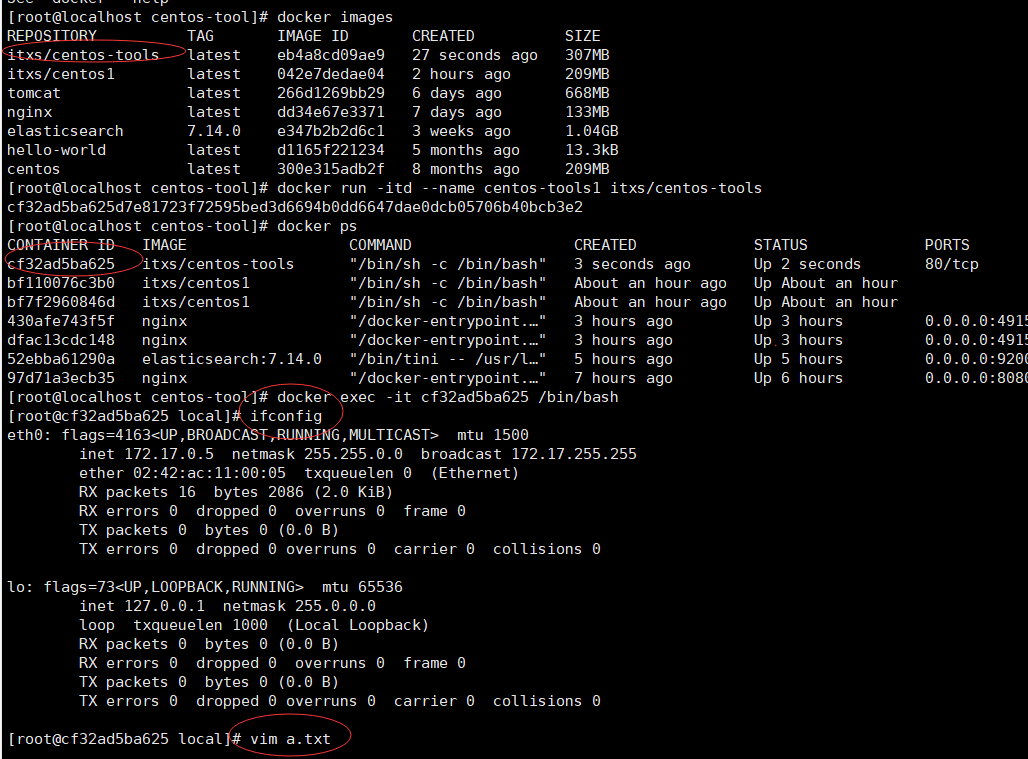Click the docker run -itd command line
1028x759 pixels.
tap(519, 188)
